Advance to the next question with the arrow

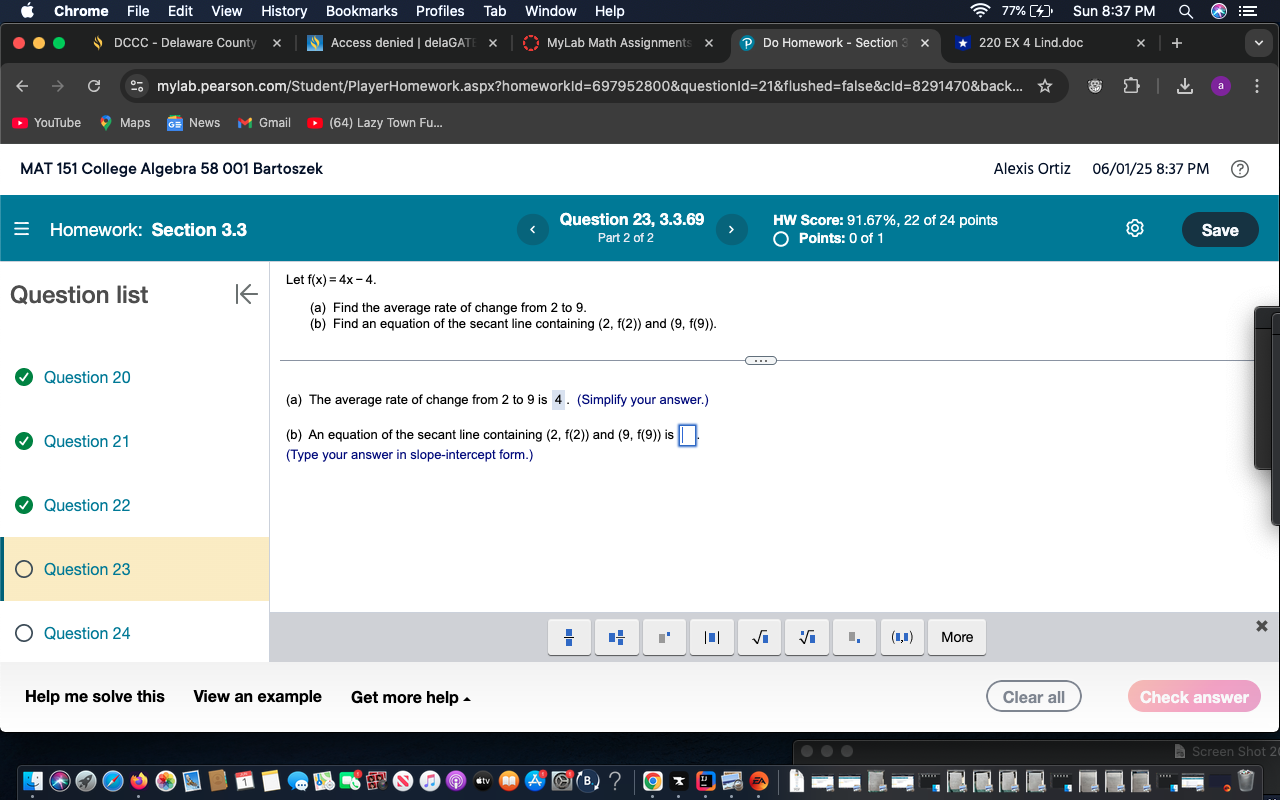coord(732,229)
